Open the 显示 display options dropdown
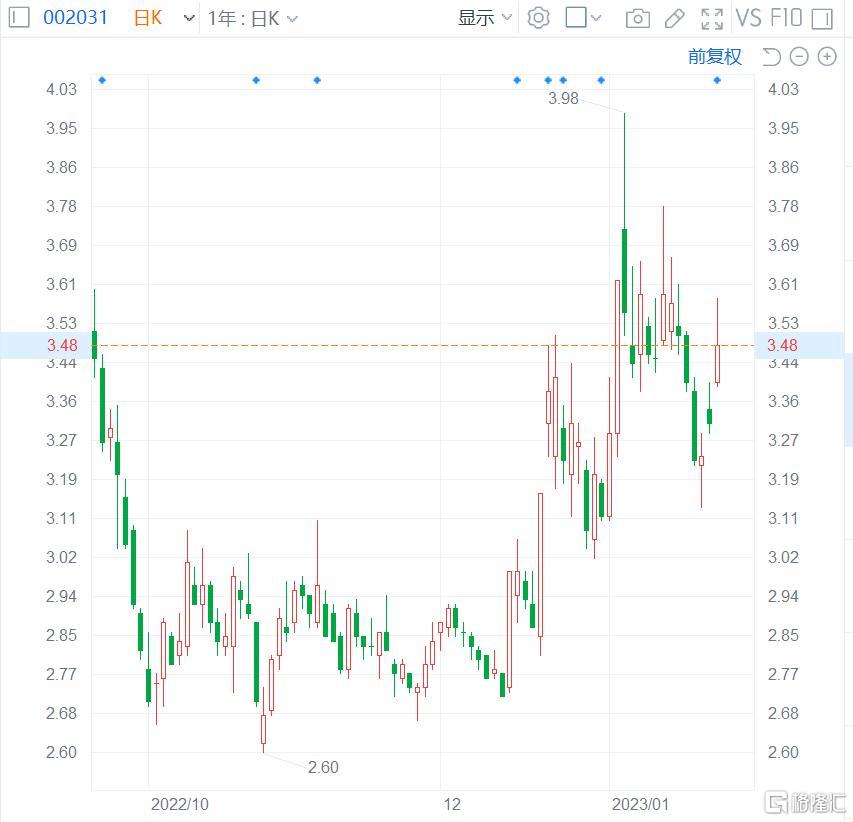Screen dimensions: 853x822 (485, 18)
